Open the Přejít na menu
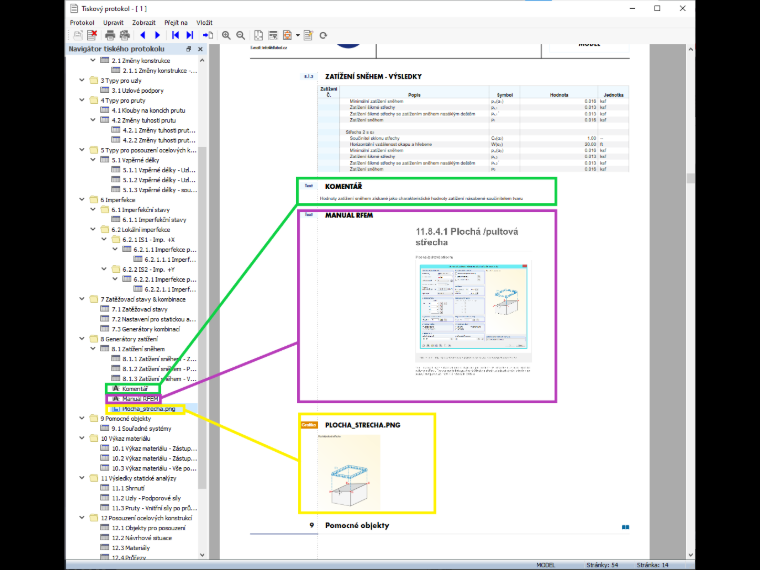This screenshot has height=570, width=760. (x=175, y=22)
